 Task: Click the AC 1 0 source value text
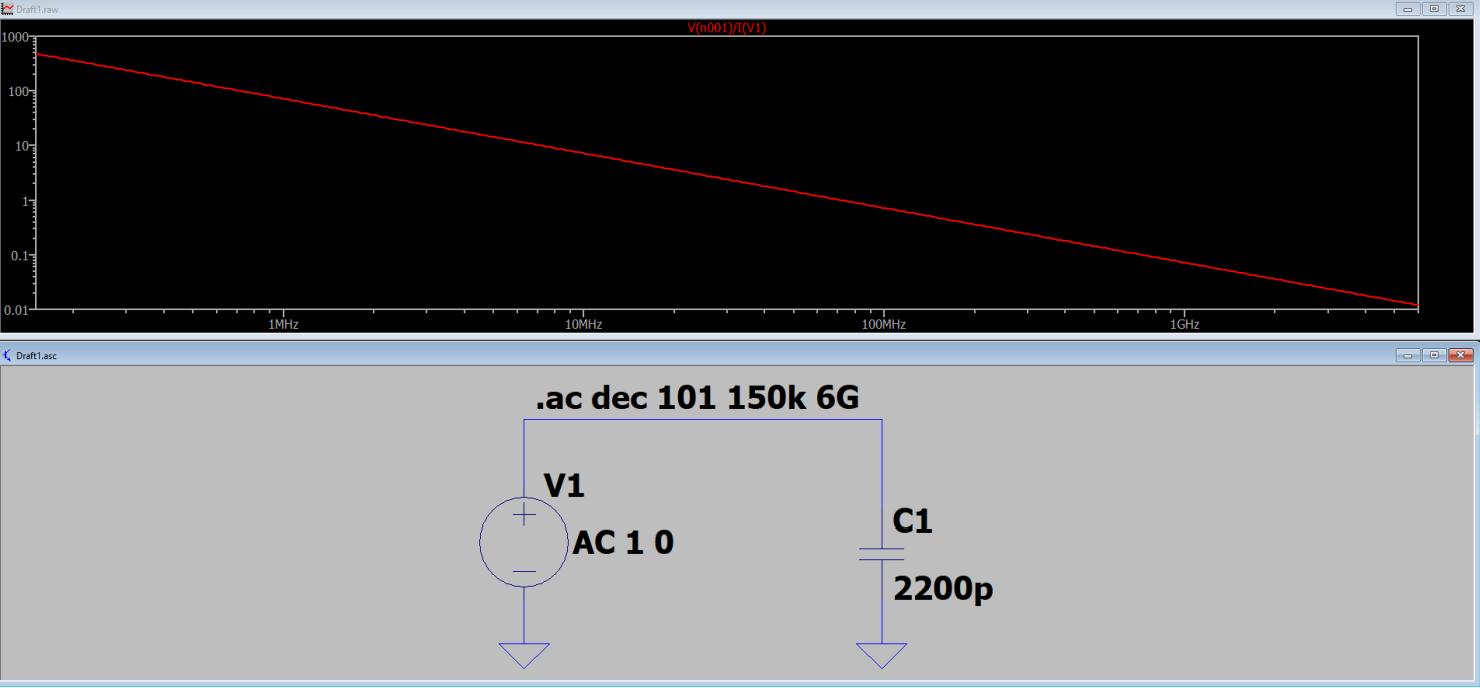(x=621, y=542)
